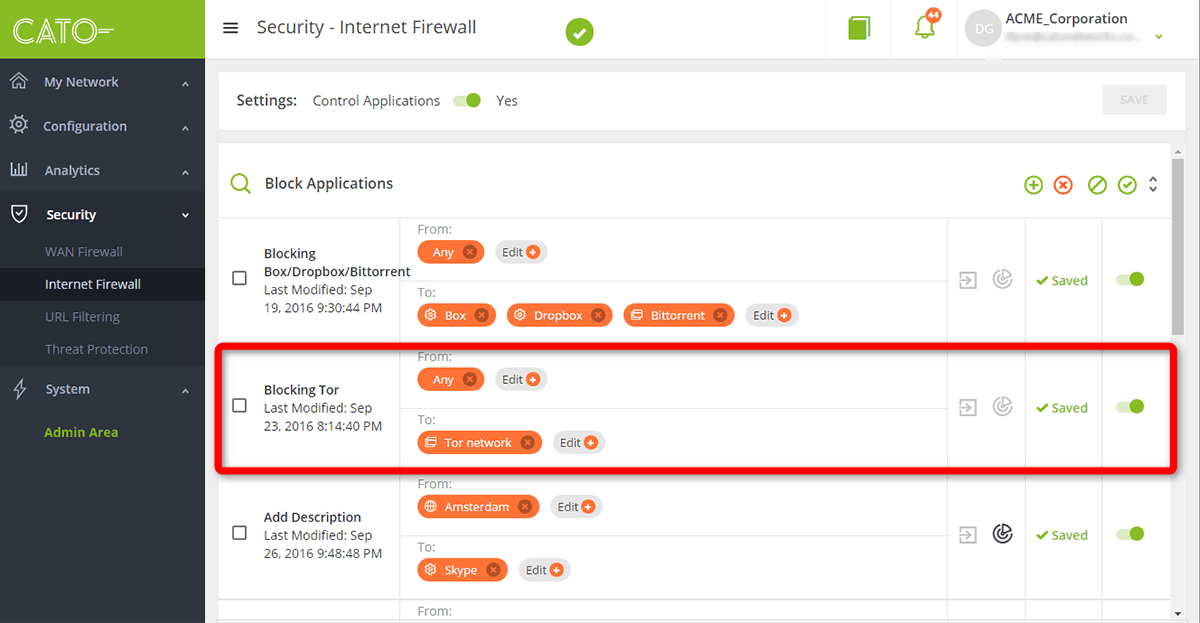Screen dimensions: 1200x623
Task: Click the "Block Applications" section heading
Action: coord(329,183)
